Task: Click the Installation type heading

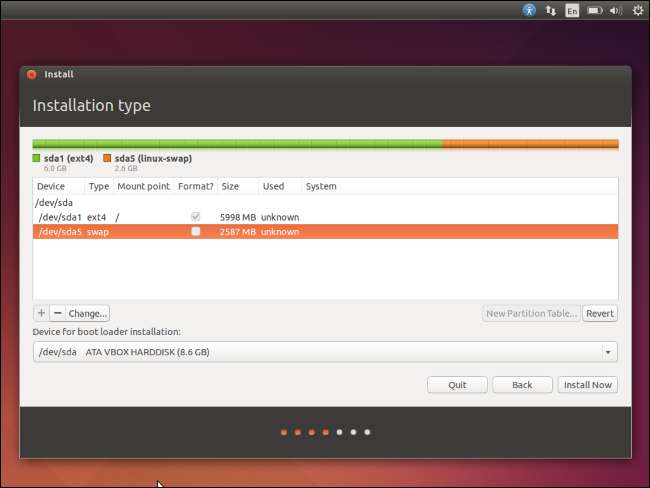Action: coord(92,106)
